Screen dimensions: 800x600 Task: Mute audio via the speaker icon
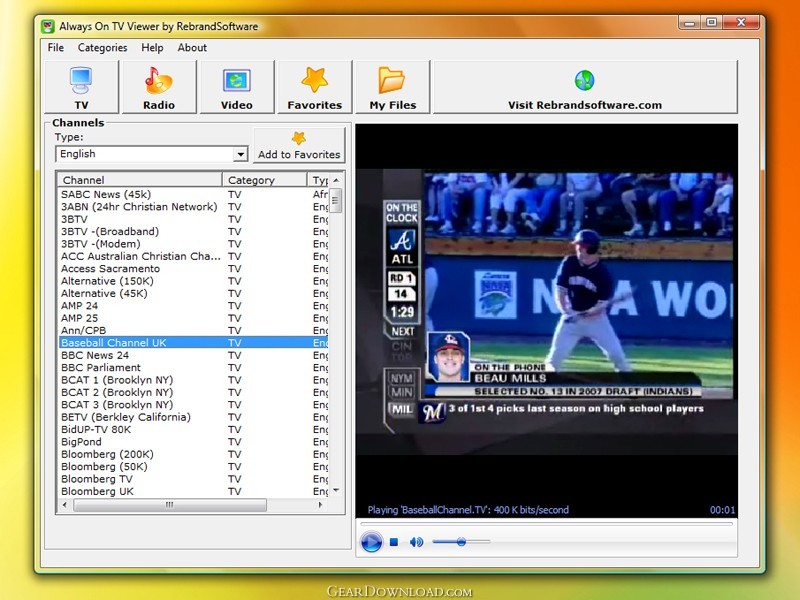tap(416, 542)
